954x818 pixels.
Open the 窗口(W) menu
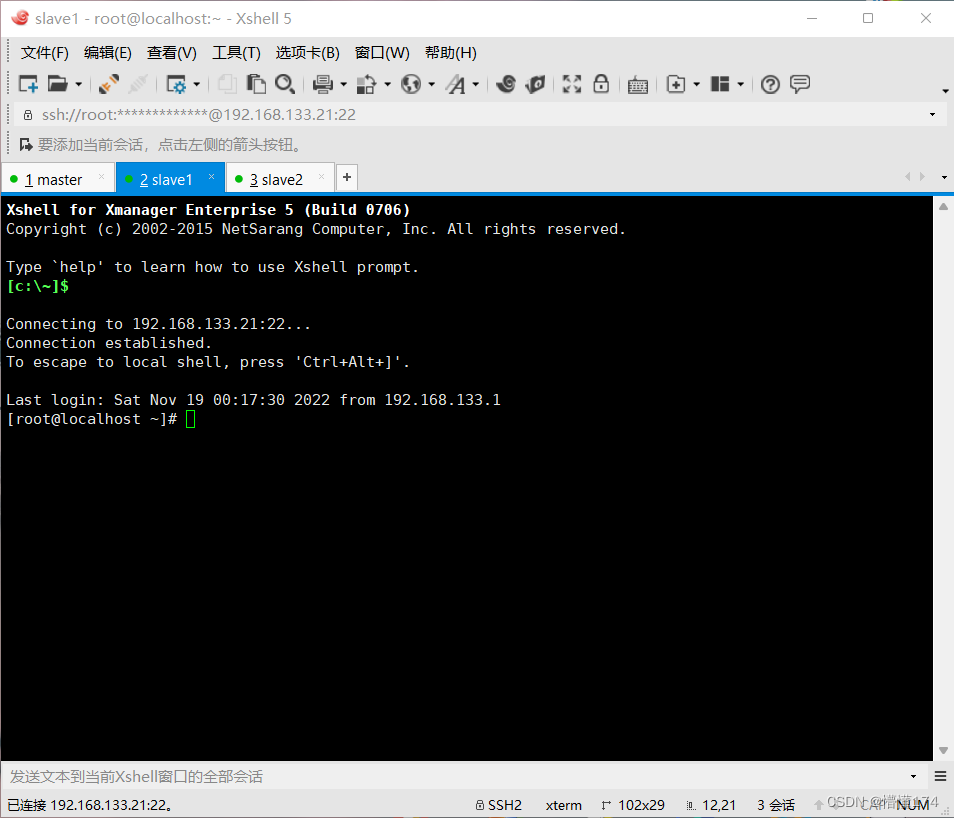coord(382,53)
